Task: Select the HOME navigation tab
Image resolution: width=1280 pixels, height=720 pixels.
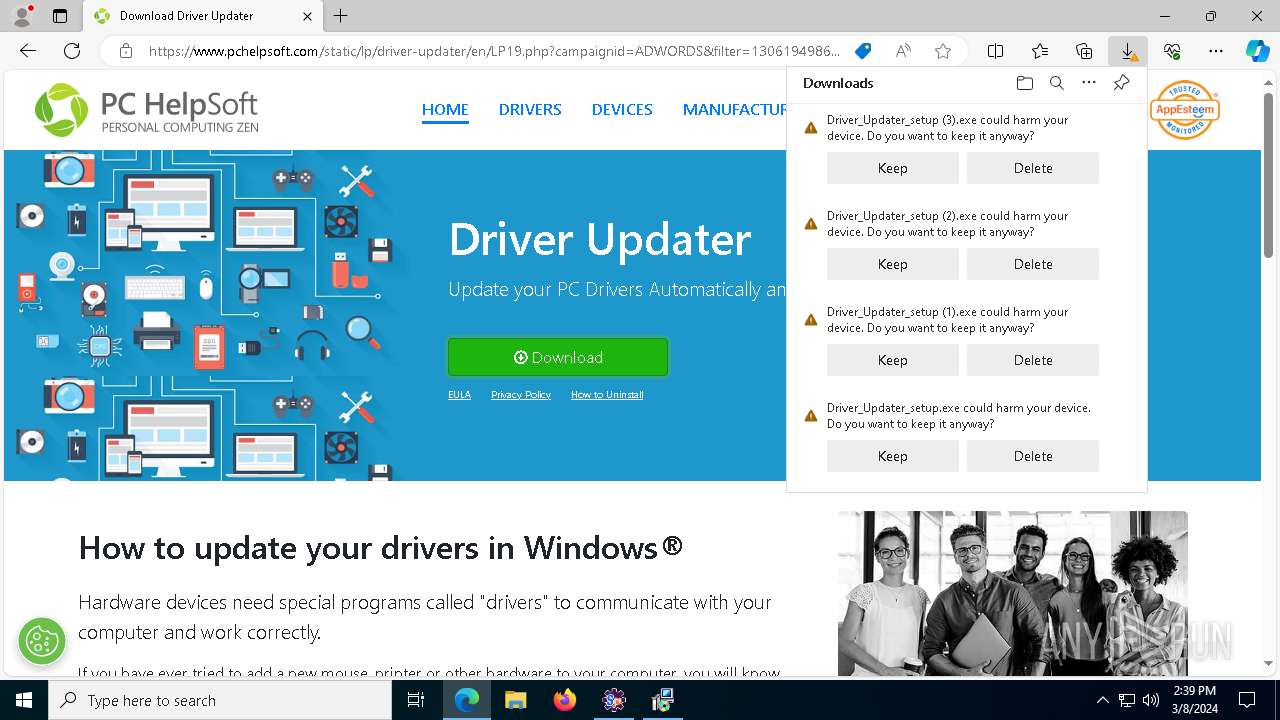Action: coord(445,110)
